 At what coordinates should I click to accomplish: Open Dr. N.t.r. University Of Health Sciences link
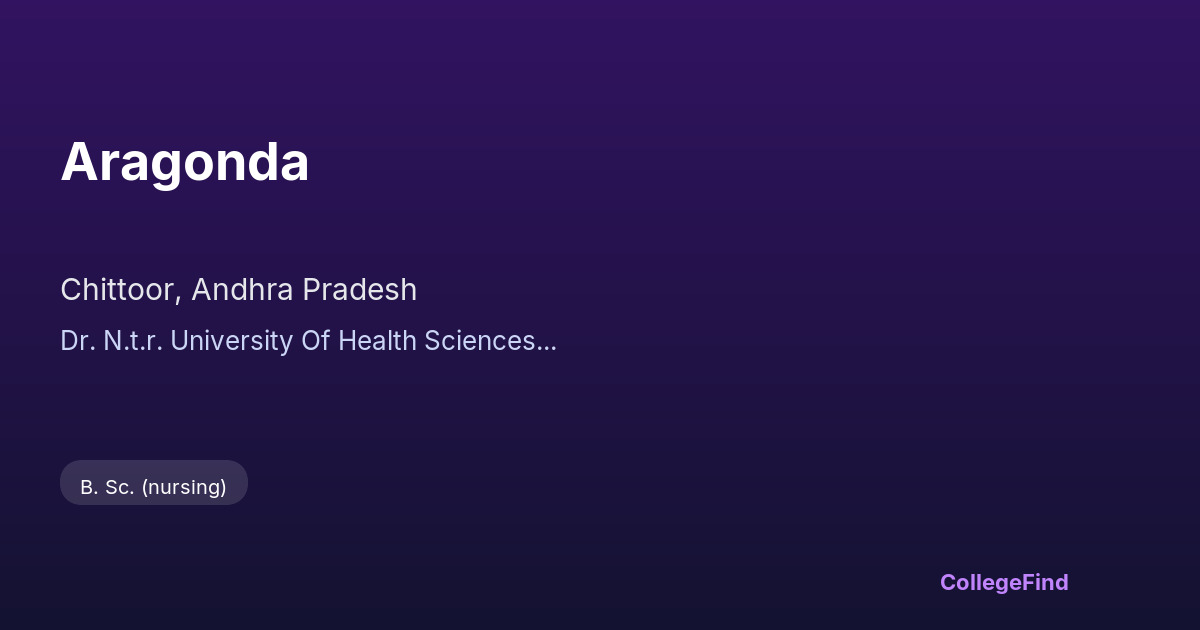(298, 341)
